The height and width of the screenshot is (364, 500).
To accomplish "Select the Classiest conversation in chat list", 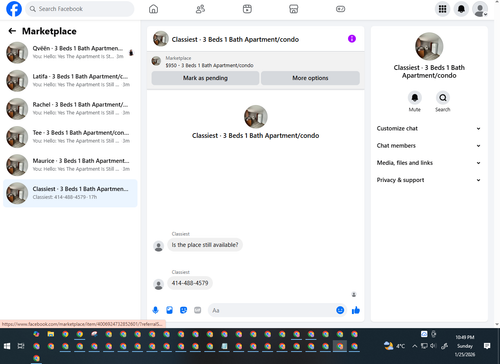I will pos(70,193).
